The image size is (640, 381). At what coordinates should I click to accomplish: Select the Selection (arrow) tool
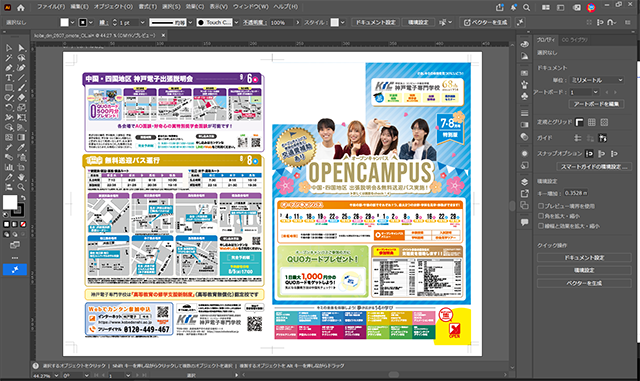pos(9,48)
